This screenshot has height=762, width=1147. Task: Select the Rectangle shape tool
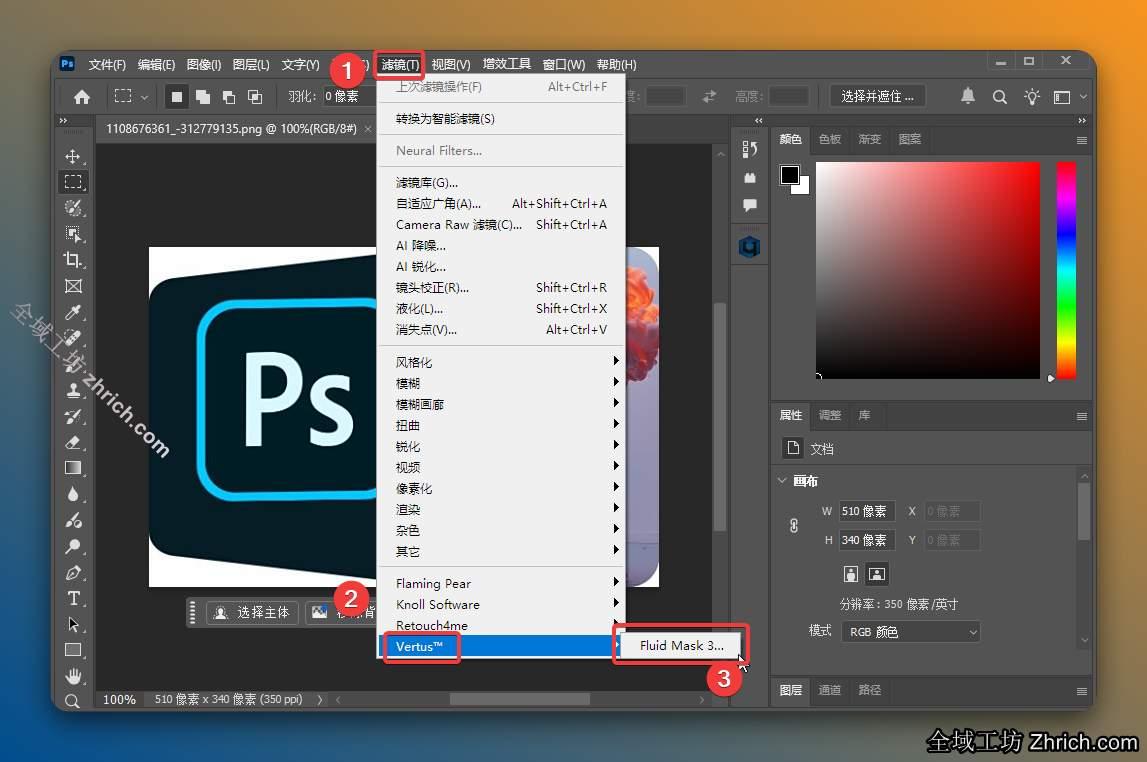pyautogui.click(x=72, y=650)
